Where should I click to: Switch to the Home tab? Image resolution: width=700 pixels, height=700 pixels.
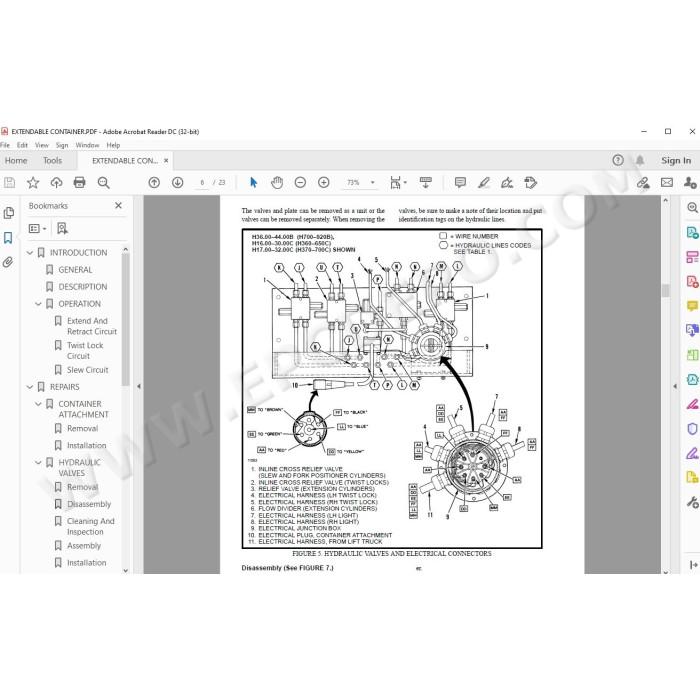(x=16, y=160)
